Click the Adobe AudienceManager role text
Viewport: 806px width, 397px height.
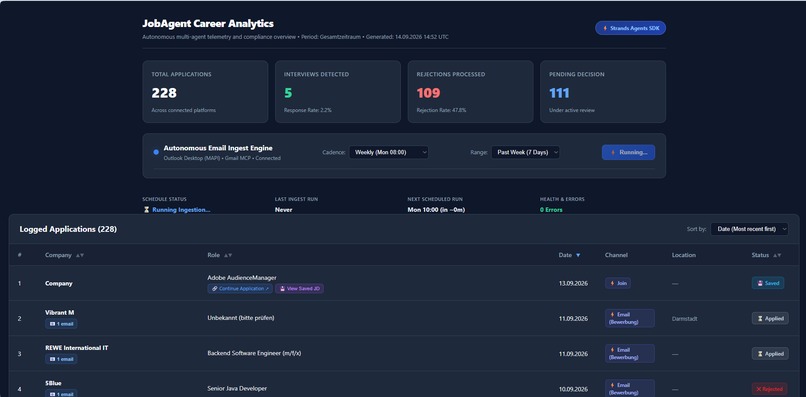click(242, 278)
